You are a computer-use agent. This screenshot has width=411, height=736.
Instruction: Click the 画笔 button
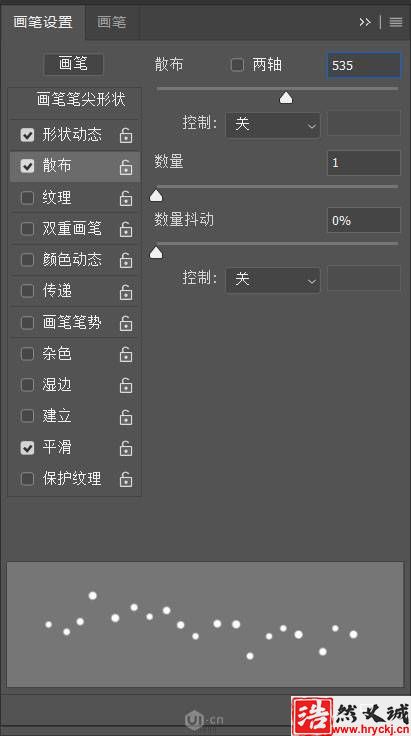point(73,64)
